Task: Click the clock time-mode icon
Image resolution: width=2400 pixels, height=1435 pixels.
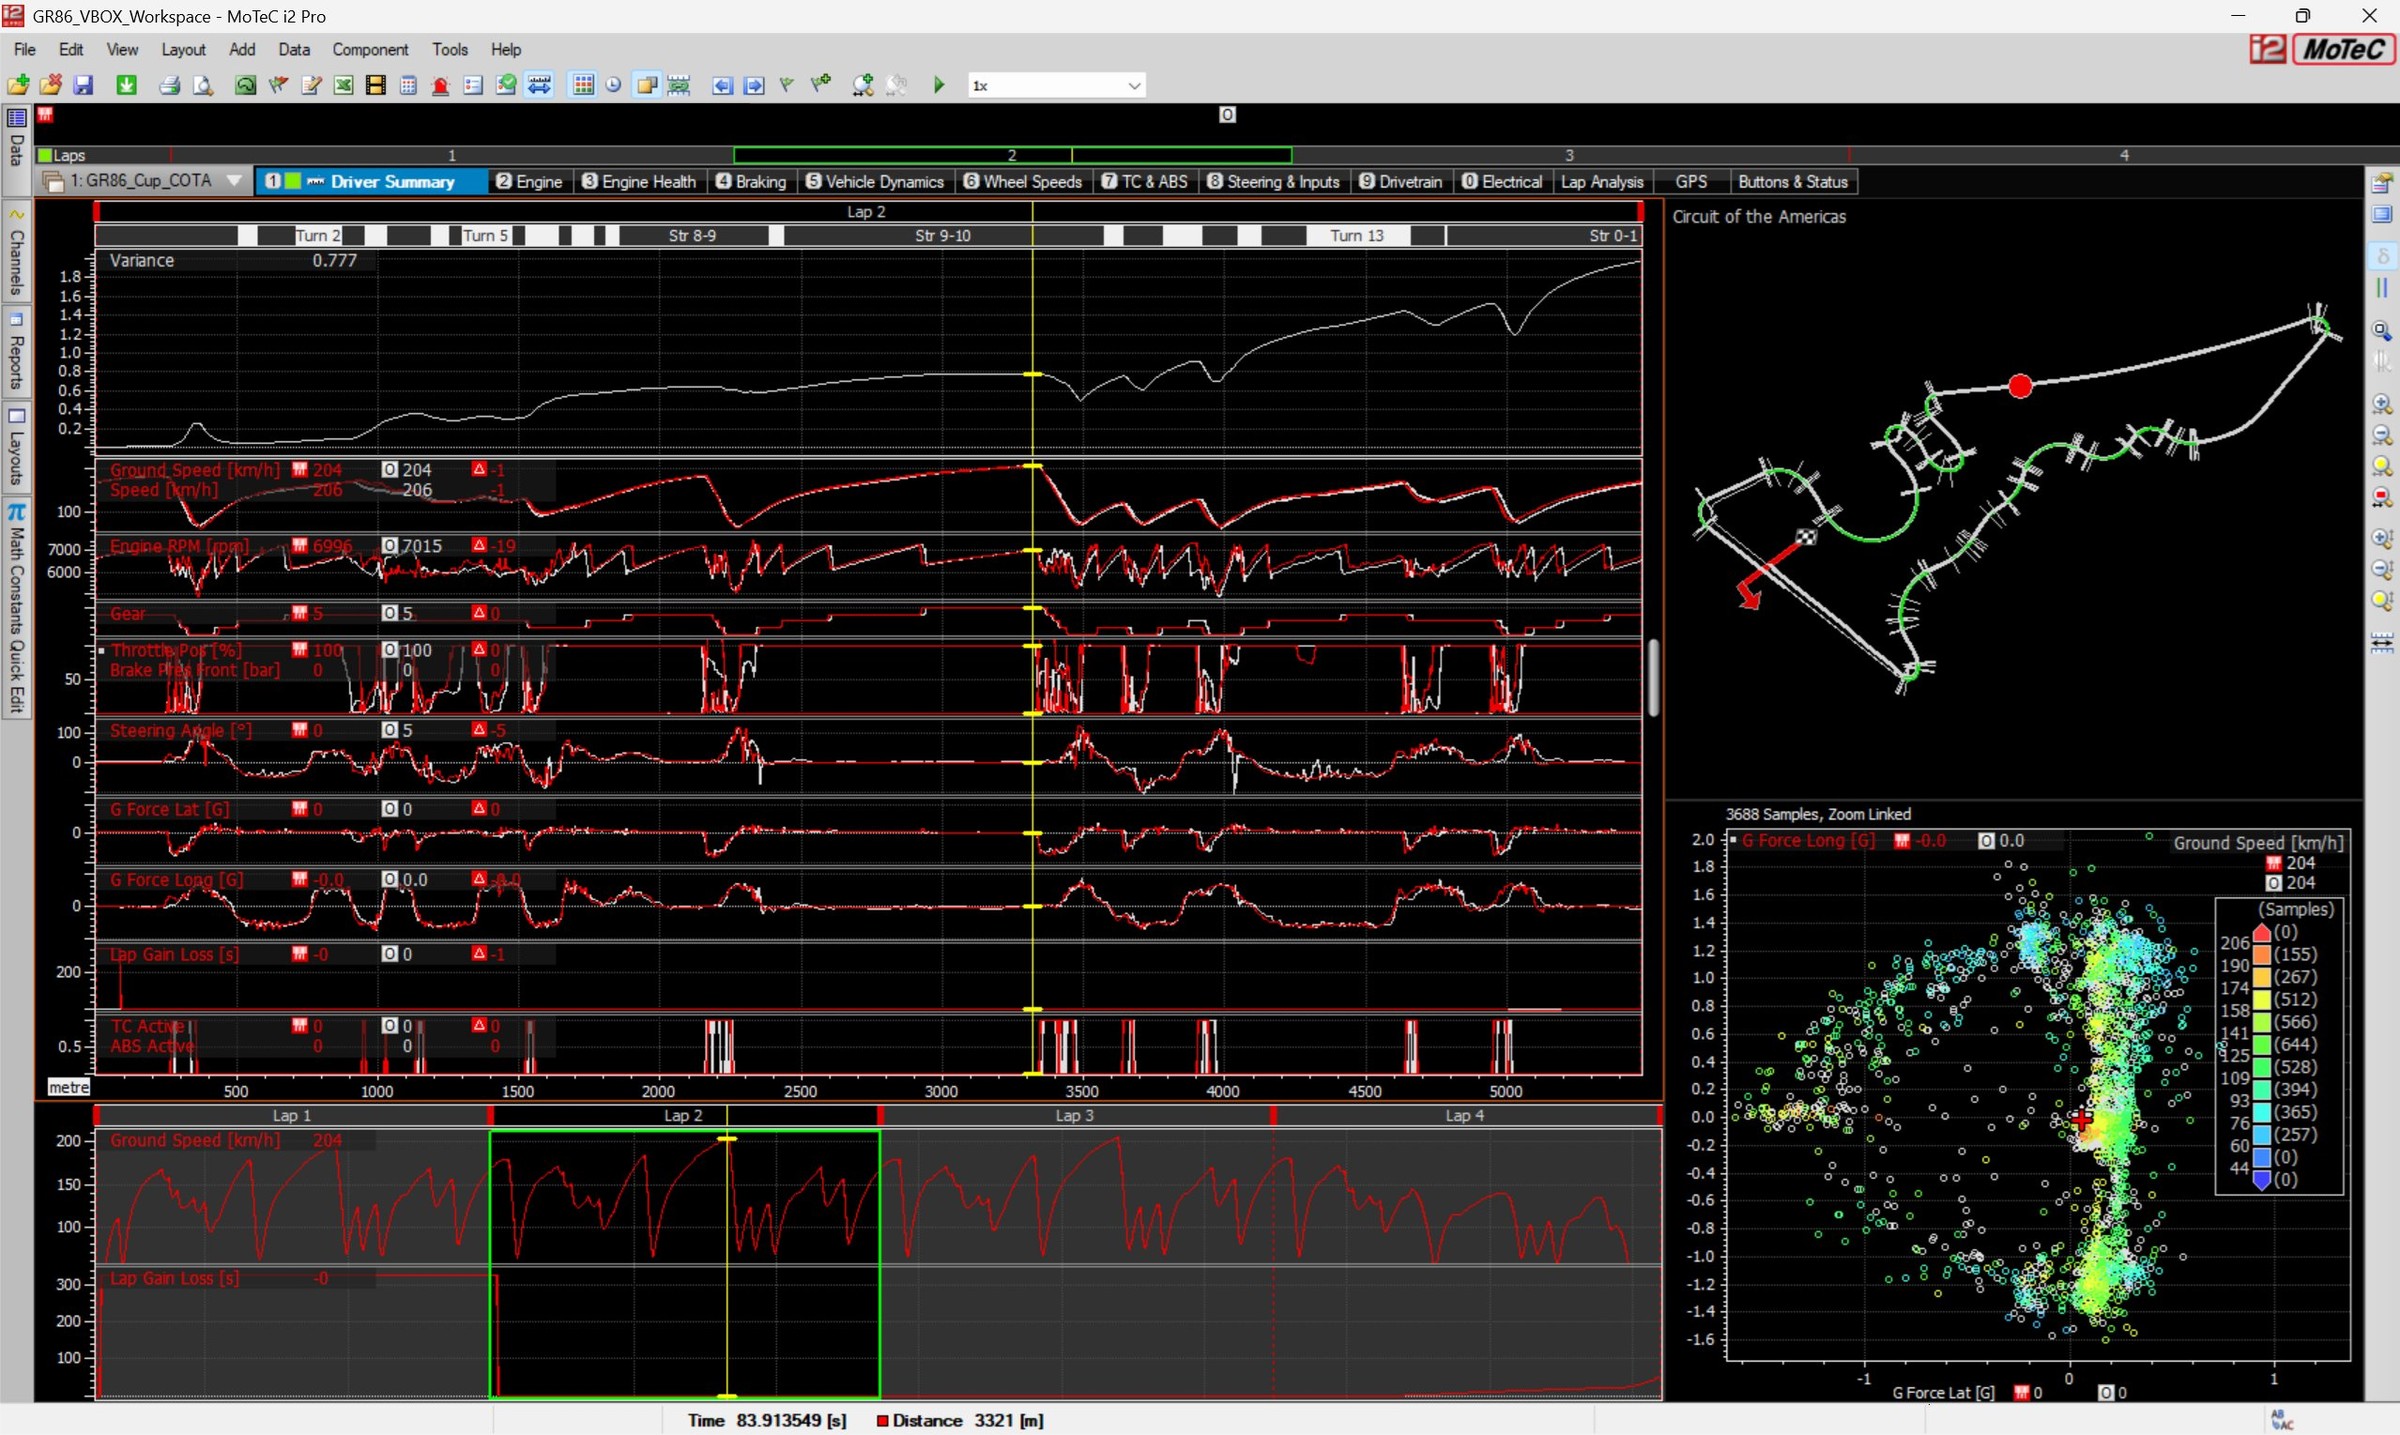Action: coord(614,86)
